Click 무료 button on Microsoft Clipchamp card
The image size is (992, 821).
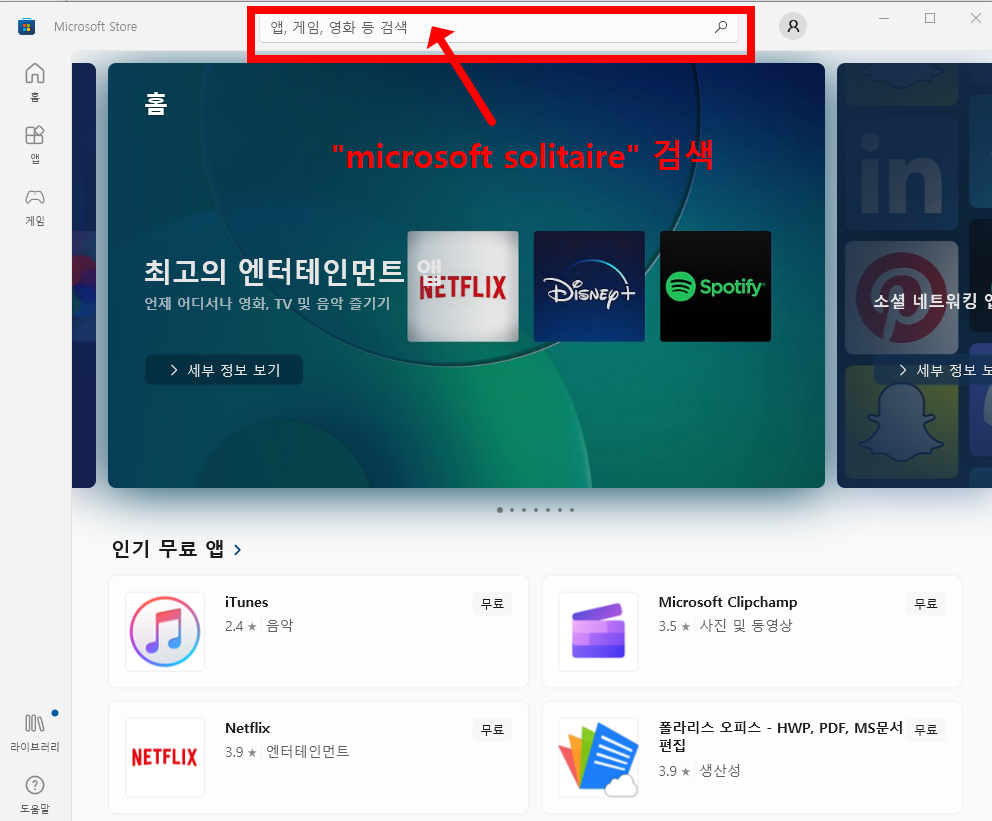(x=926, y=603)
